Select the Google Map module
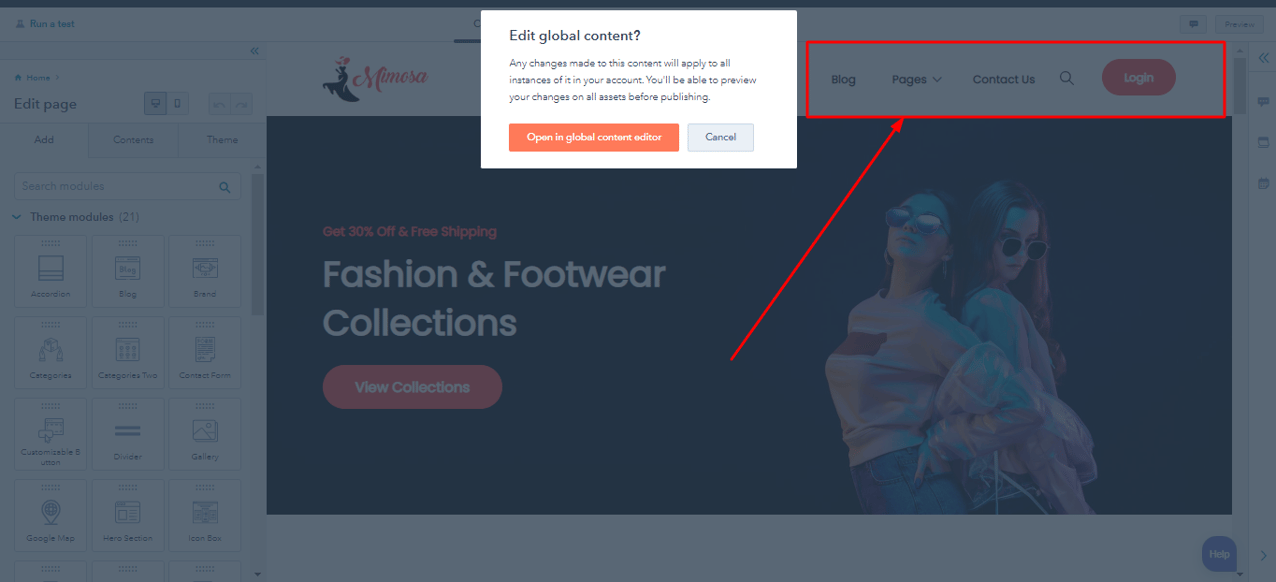1276x582 pixels. point(50,516)
